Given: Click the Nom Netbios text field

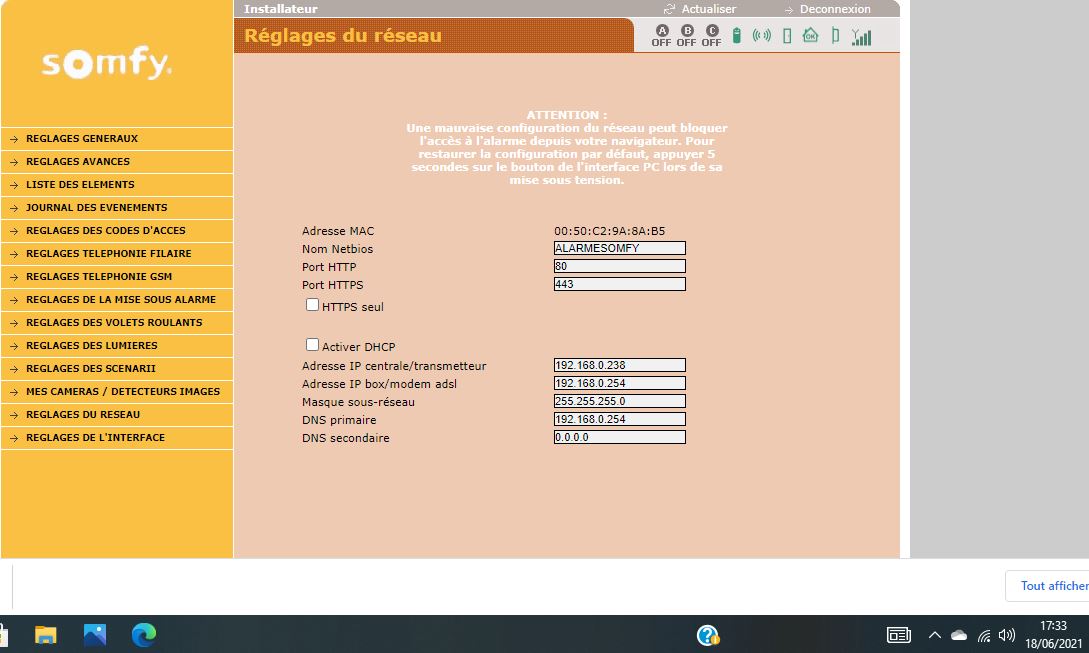Looking at the screenshot, I should tap(619, 249).
